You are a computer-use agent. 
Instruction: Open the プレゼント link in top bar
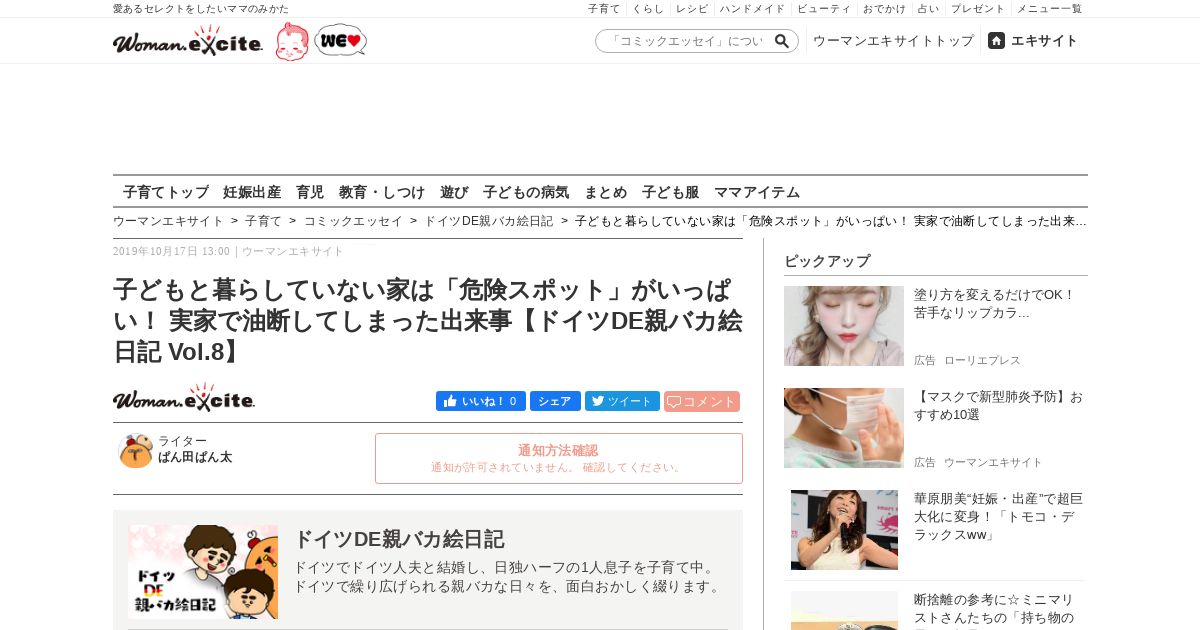(x=978, y=8)
